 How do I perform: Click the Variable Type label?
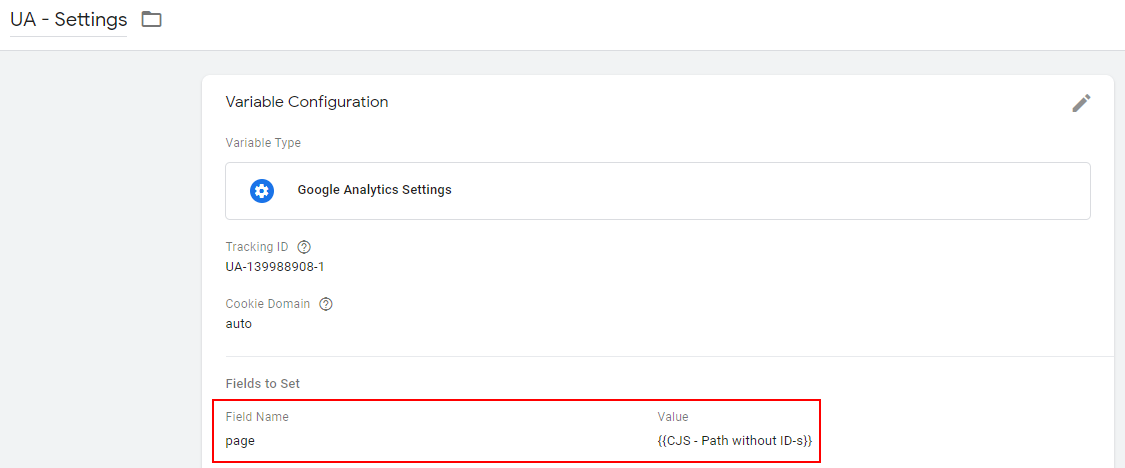coord(263,143)
